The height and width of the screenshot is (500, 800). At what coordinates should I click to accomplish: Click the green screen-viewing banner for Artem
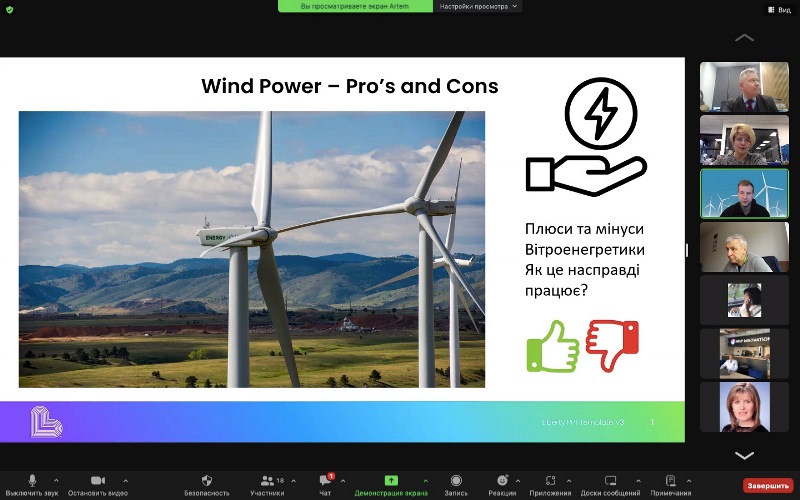(355, 6)
